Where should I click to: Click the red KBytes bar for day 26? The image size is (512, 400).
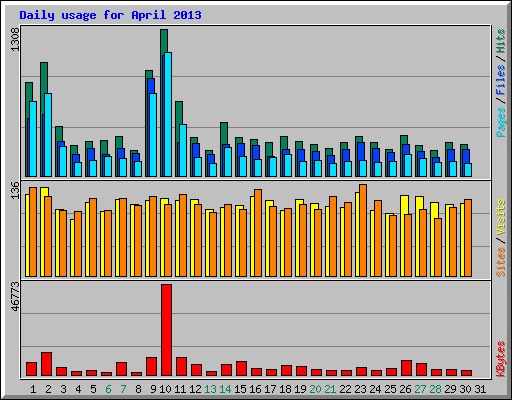pyautogui.click(x=406, y=368)
